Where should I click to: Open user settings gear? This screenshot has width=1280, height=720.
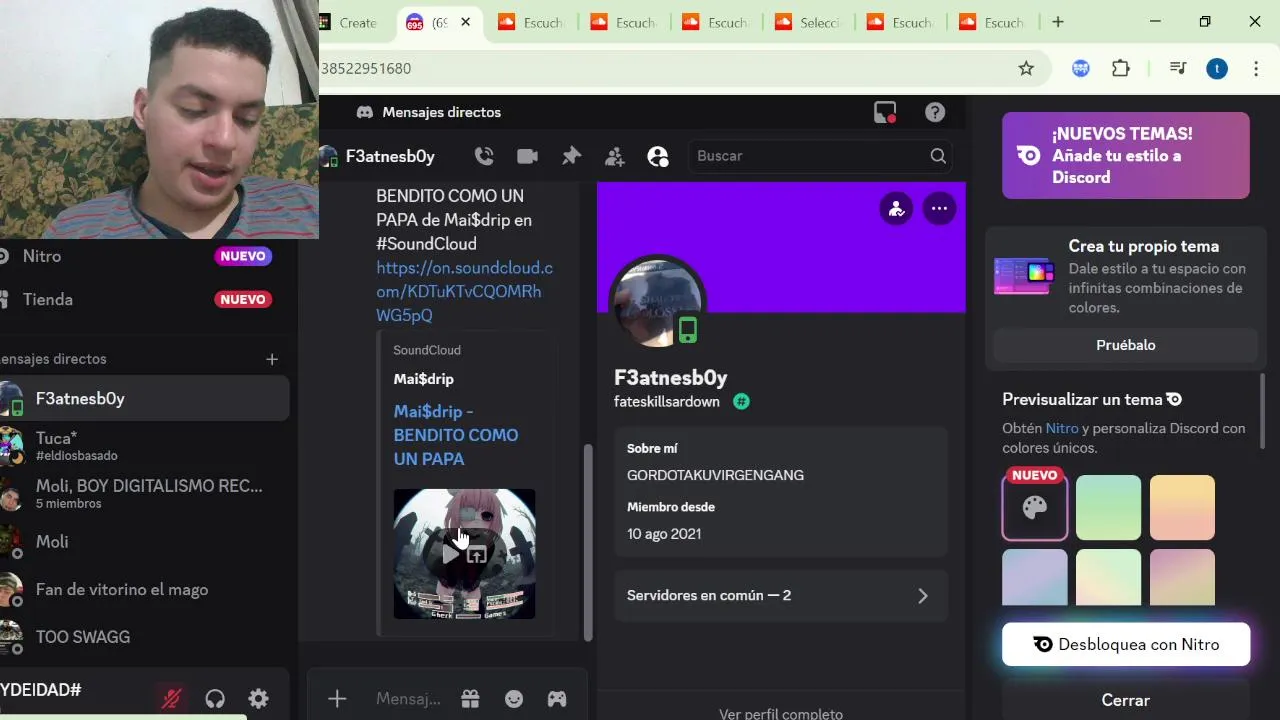pyautogui.click(x=259, y=699)
